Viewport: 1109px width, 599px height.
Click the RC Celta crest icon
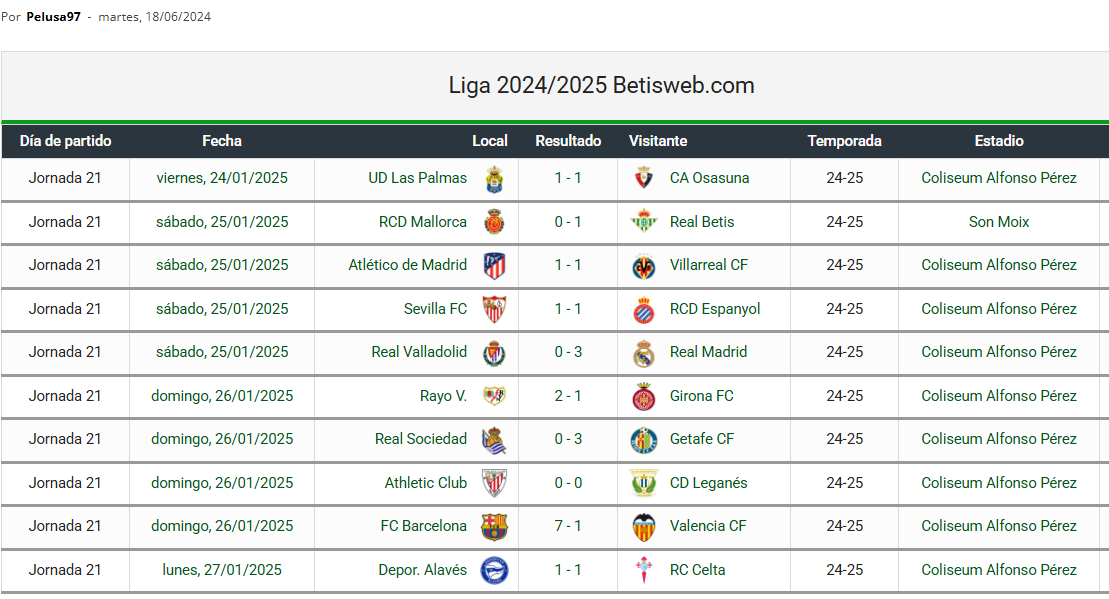(x=644, y=570)
